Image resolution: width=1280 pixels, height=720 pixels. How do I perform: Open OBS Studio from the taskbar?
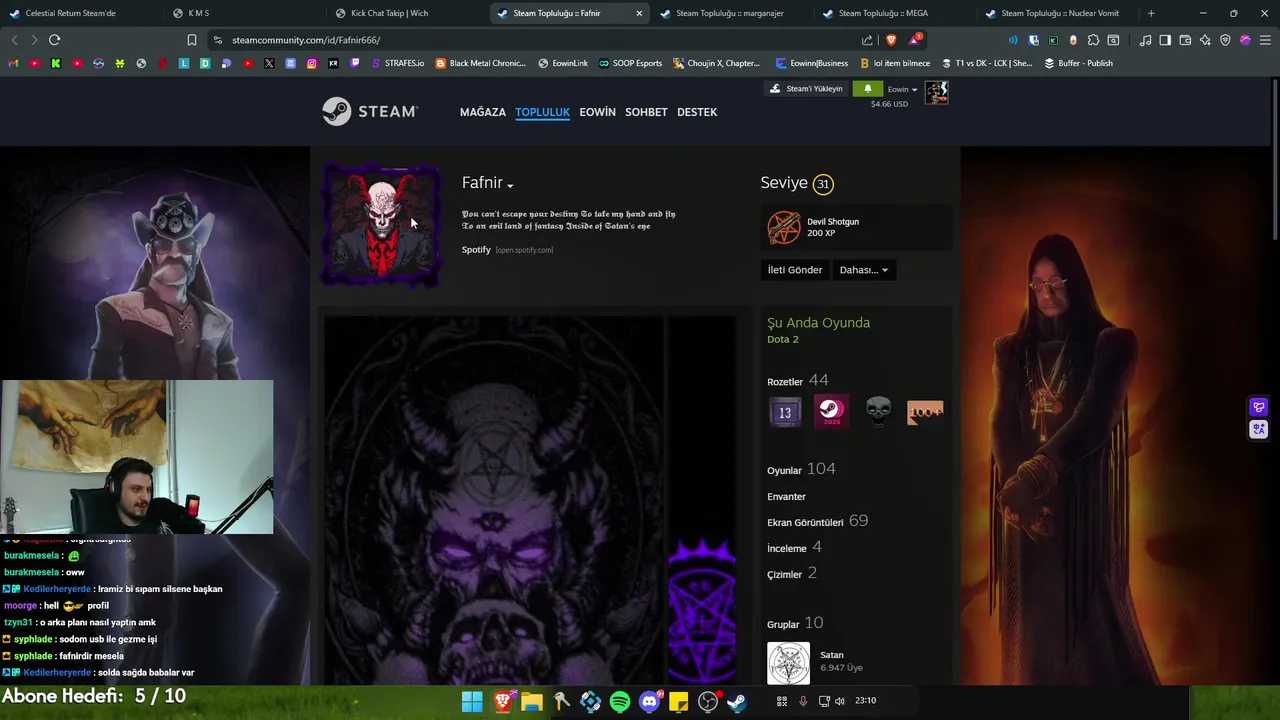pyautogui.click(x=708, y=702)
